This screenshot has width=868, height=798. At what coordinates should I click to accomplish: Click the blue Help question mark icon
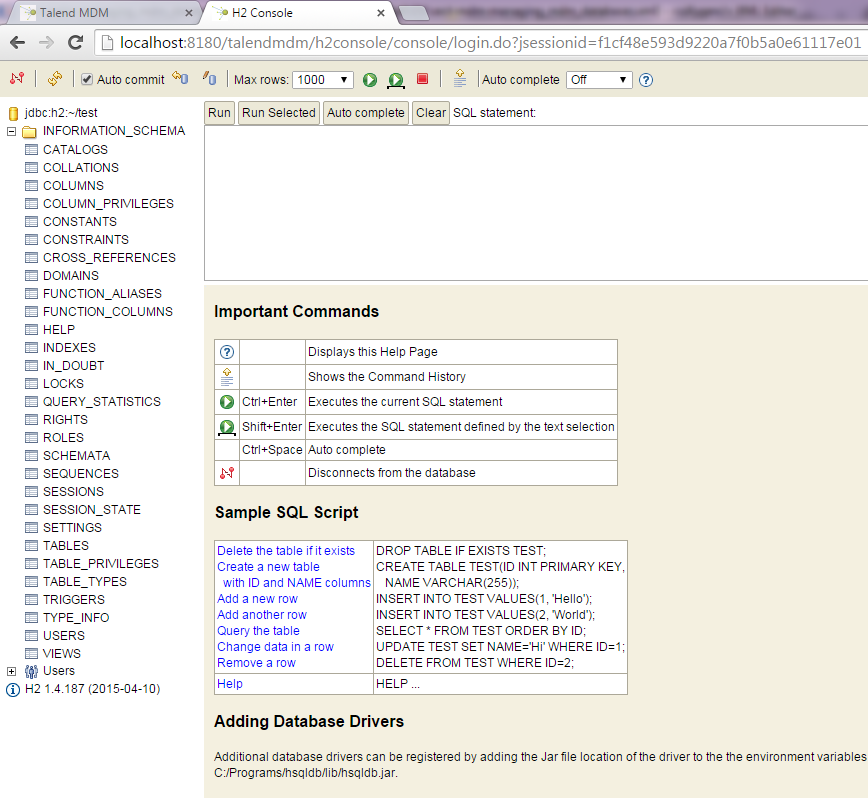(646, 80)
